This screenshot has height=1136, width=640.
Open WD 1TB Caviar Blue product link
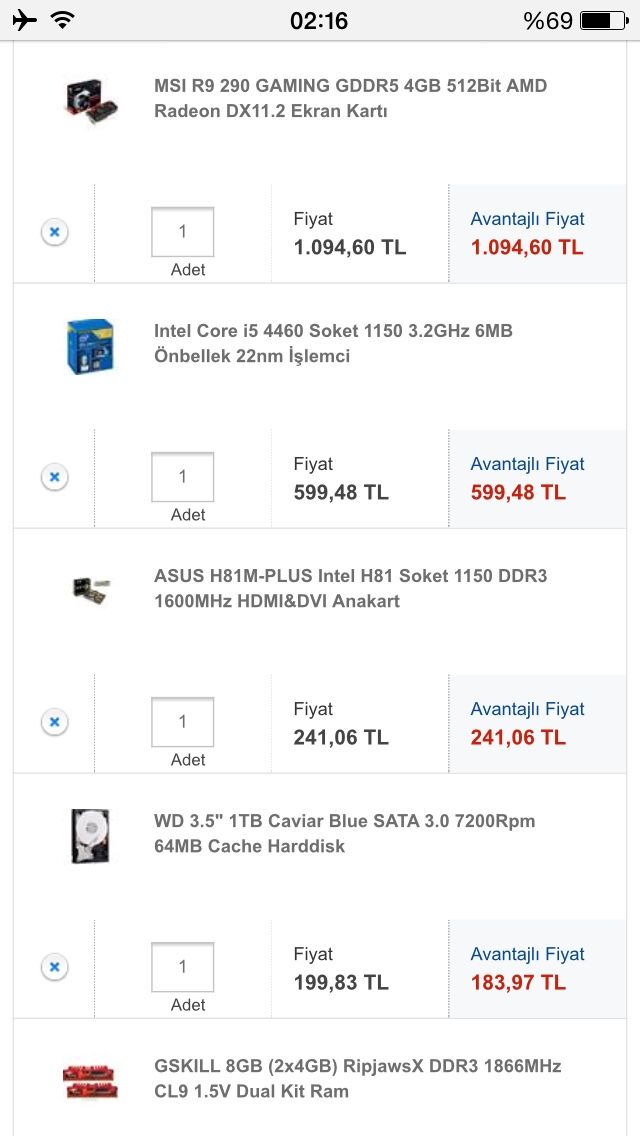click(344, 833)
